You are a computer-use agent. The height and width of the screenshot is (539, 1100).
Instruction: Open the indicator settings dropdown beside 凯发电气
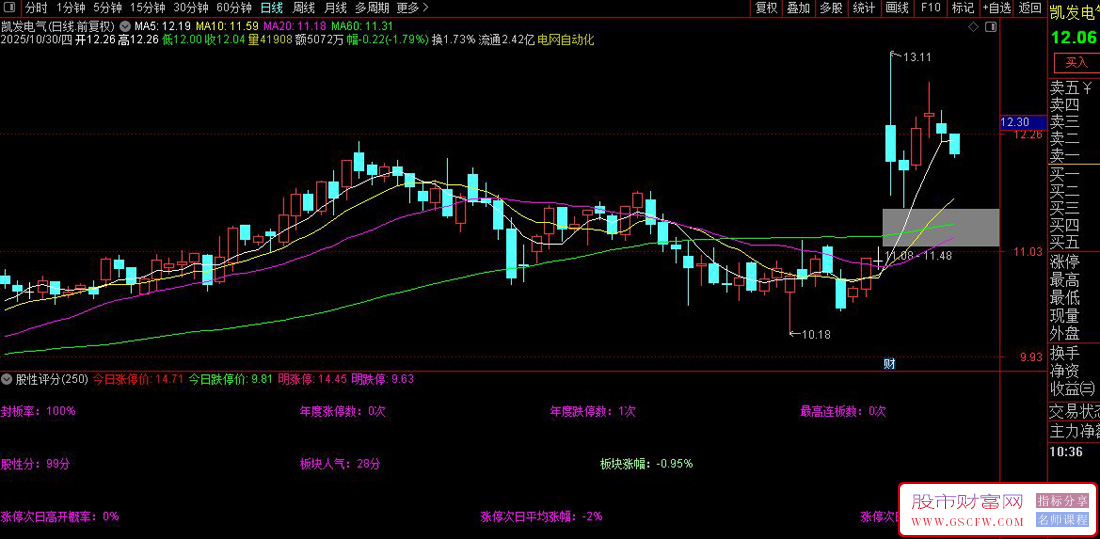(125, 27)
